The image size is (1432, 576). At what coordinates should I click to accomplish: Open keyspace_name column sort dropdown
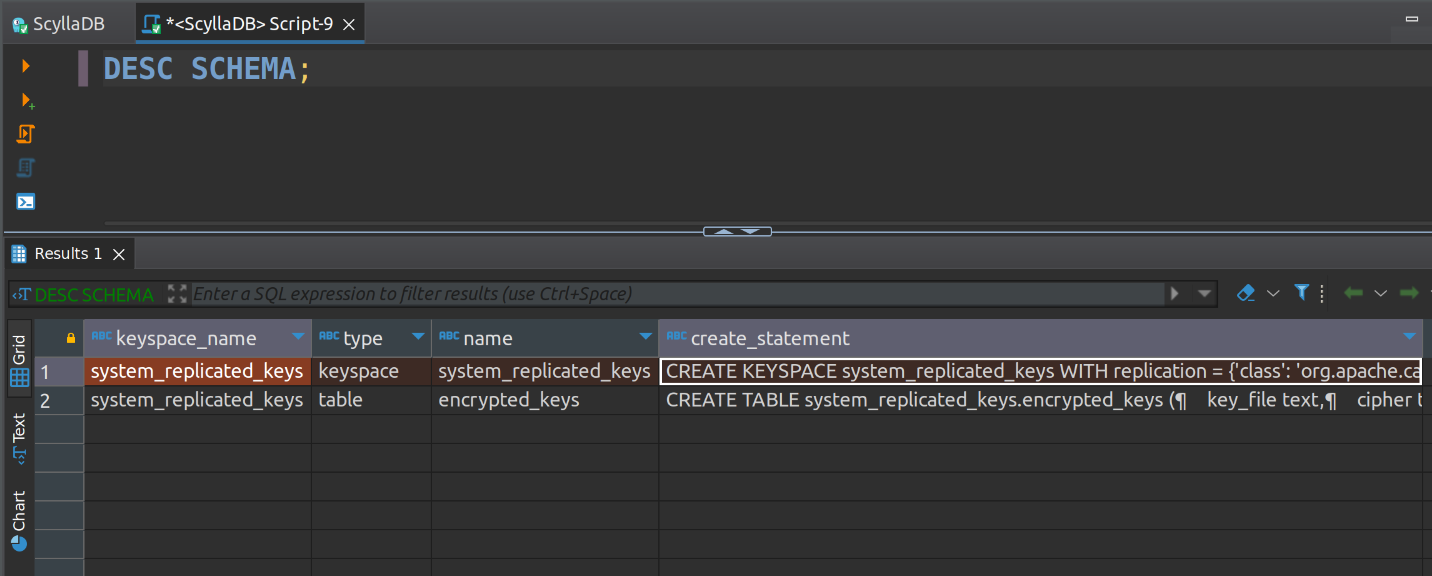tap(298, 338)
